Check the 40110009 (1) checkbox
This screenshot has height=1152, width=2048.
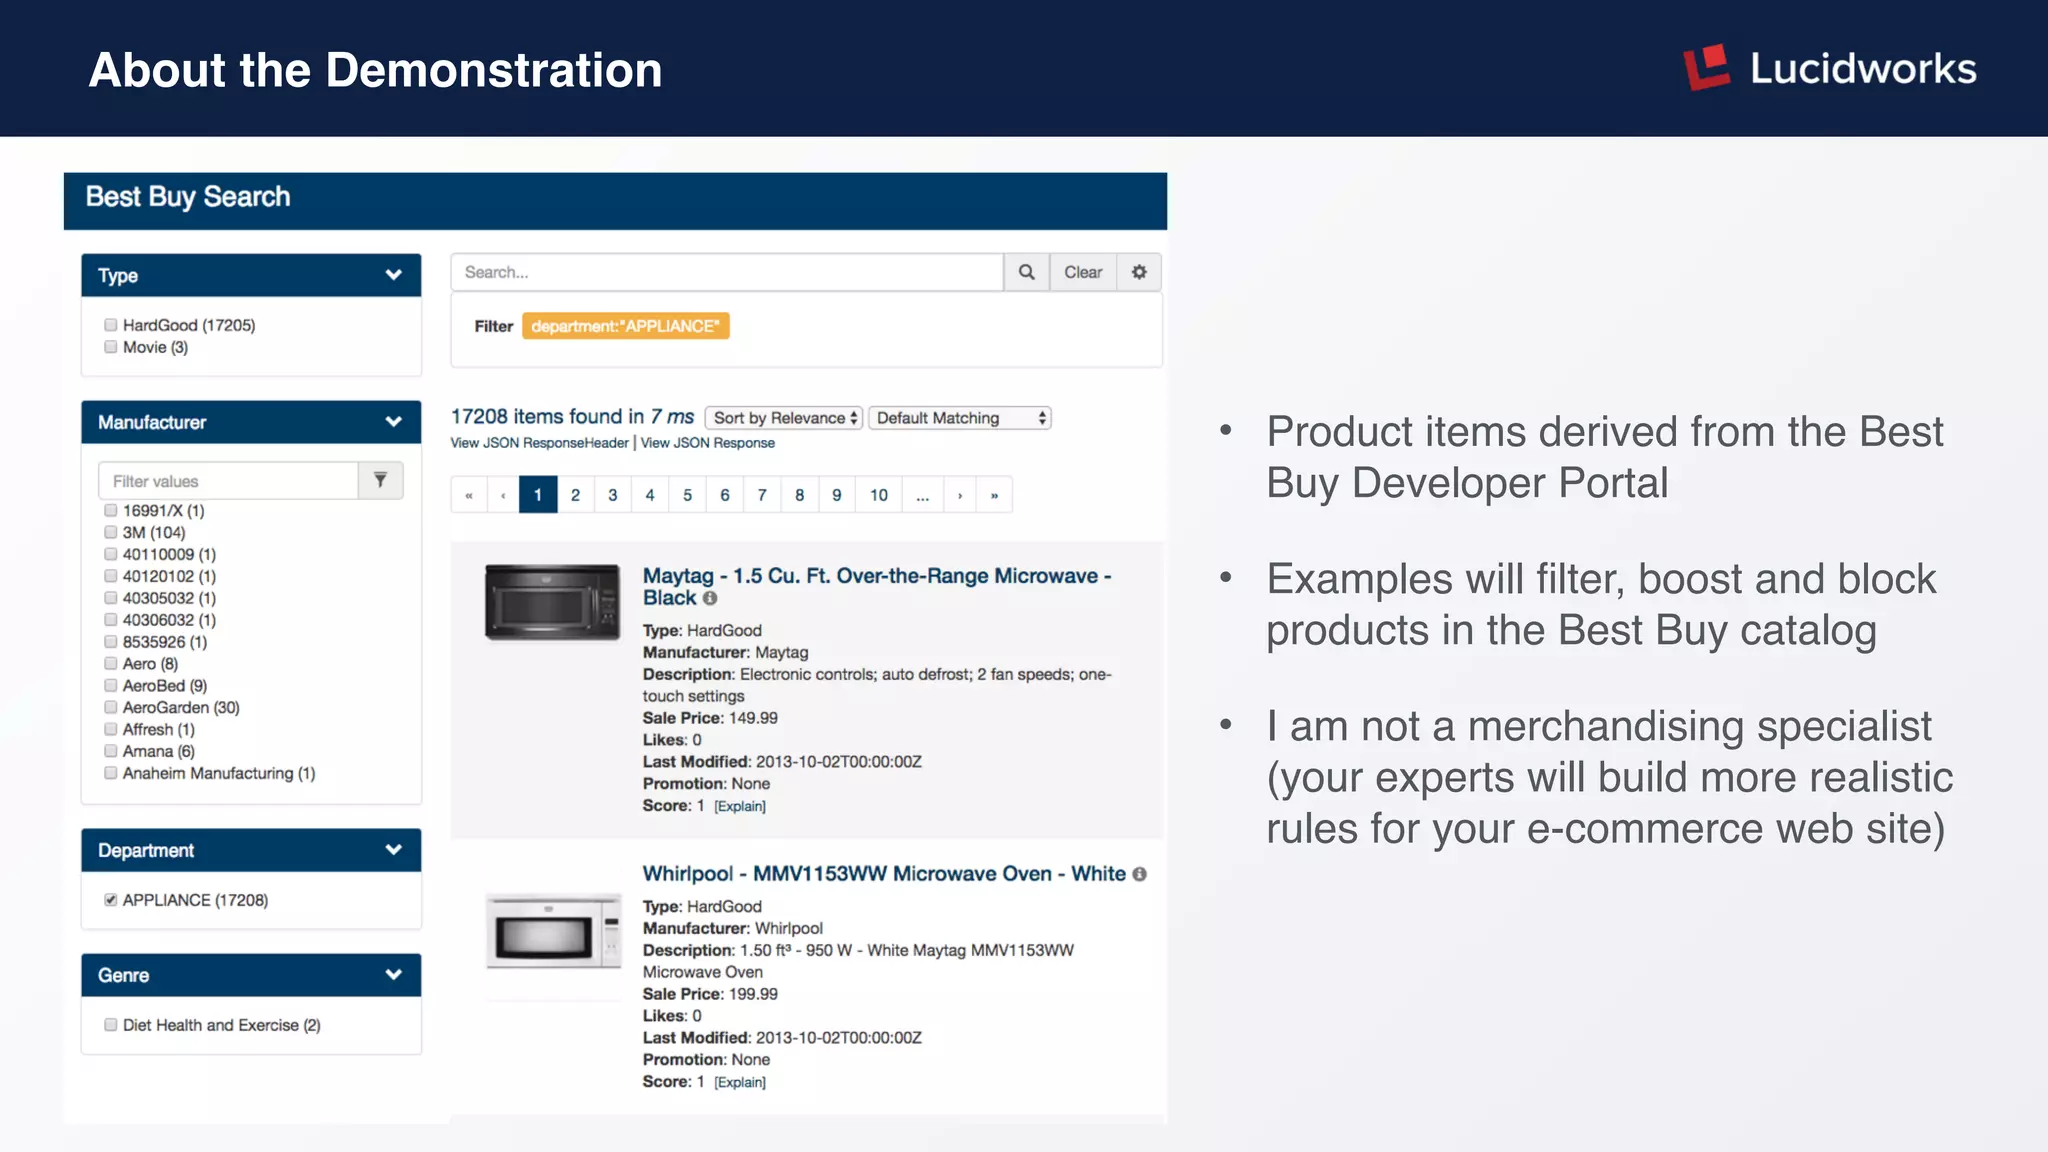click(x=111, y=554)
